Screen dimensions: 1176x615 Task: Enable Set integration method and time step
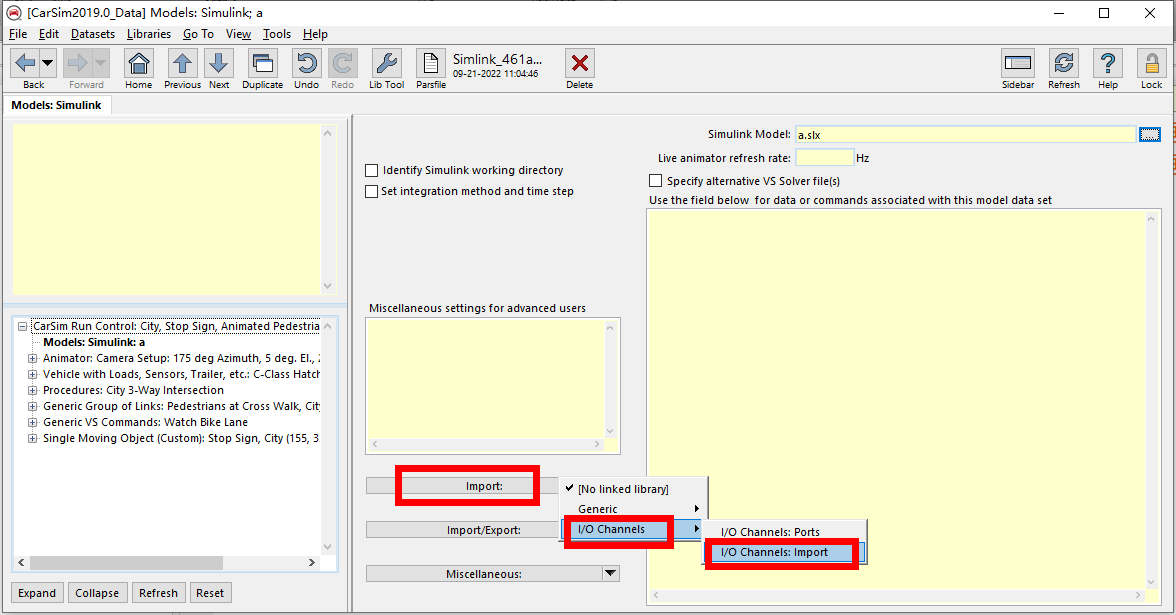(371, 191)
